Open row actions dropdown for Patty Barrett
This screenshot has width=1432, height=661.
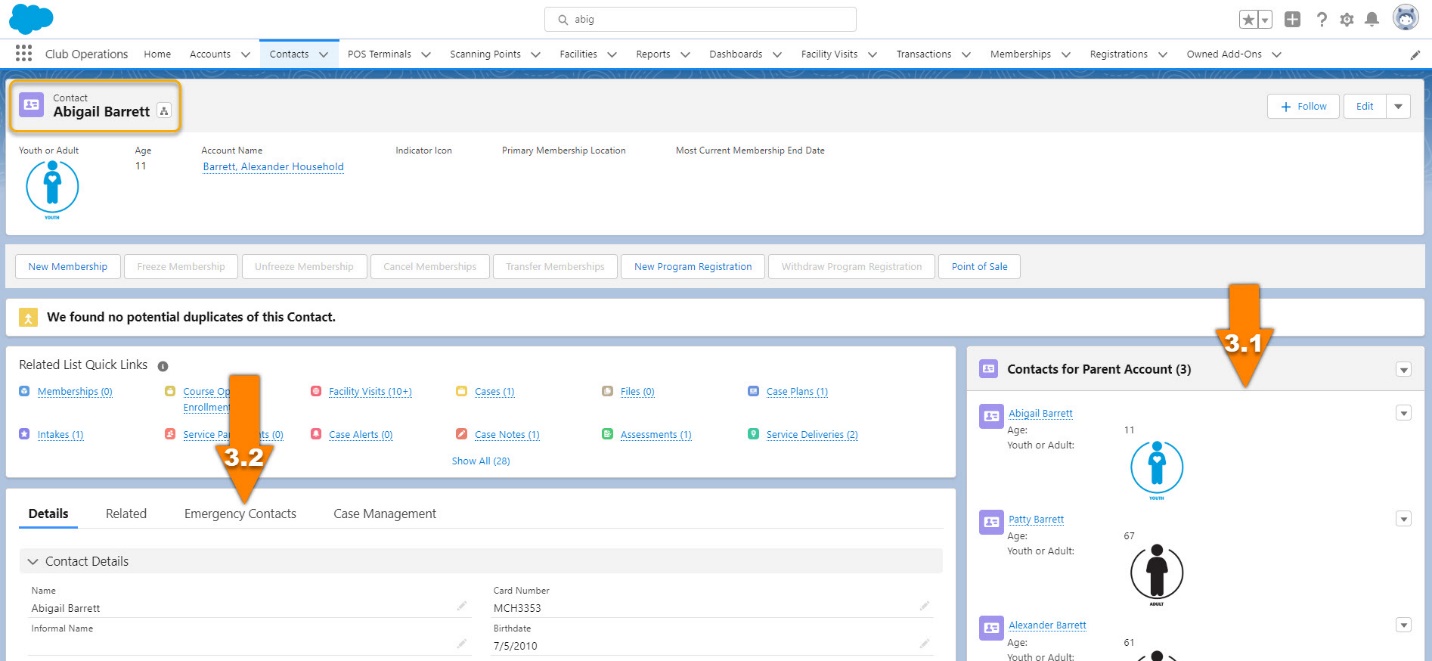(x=1404, y=518)
